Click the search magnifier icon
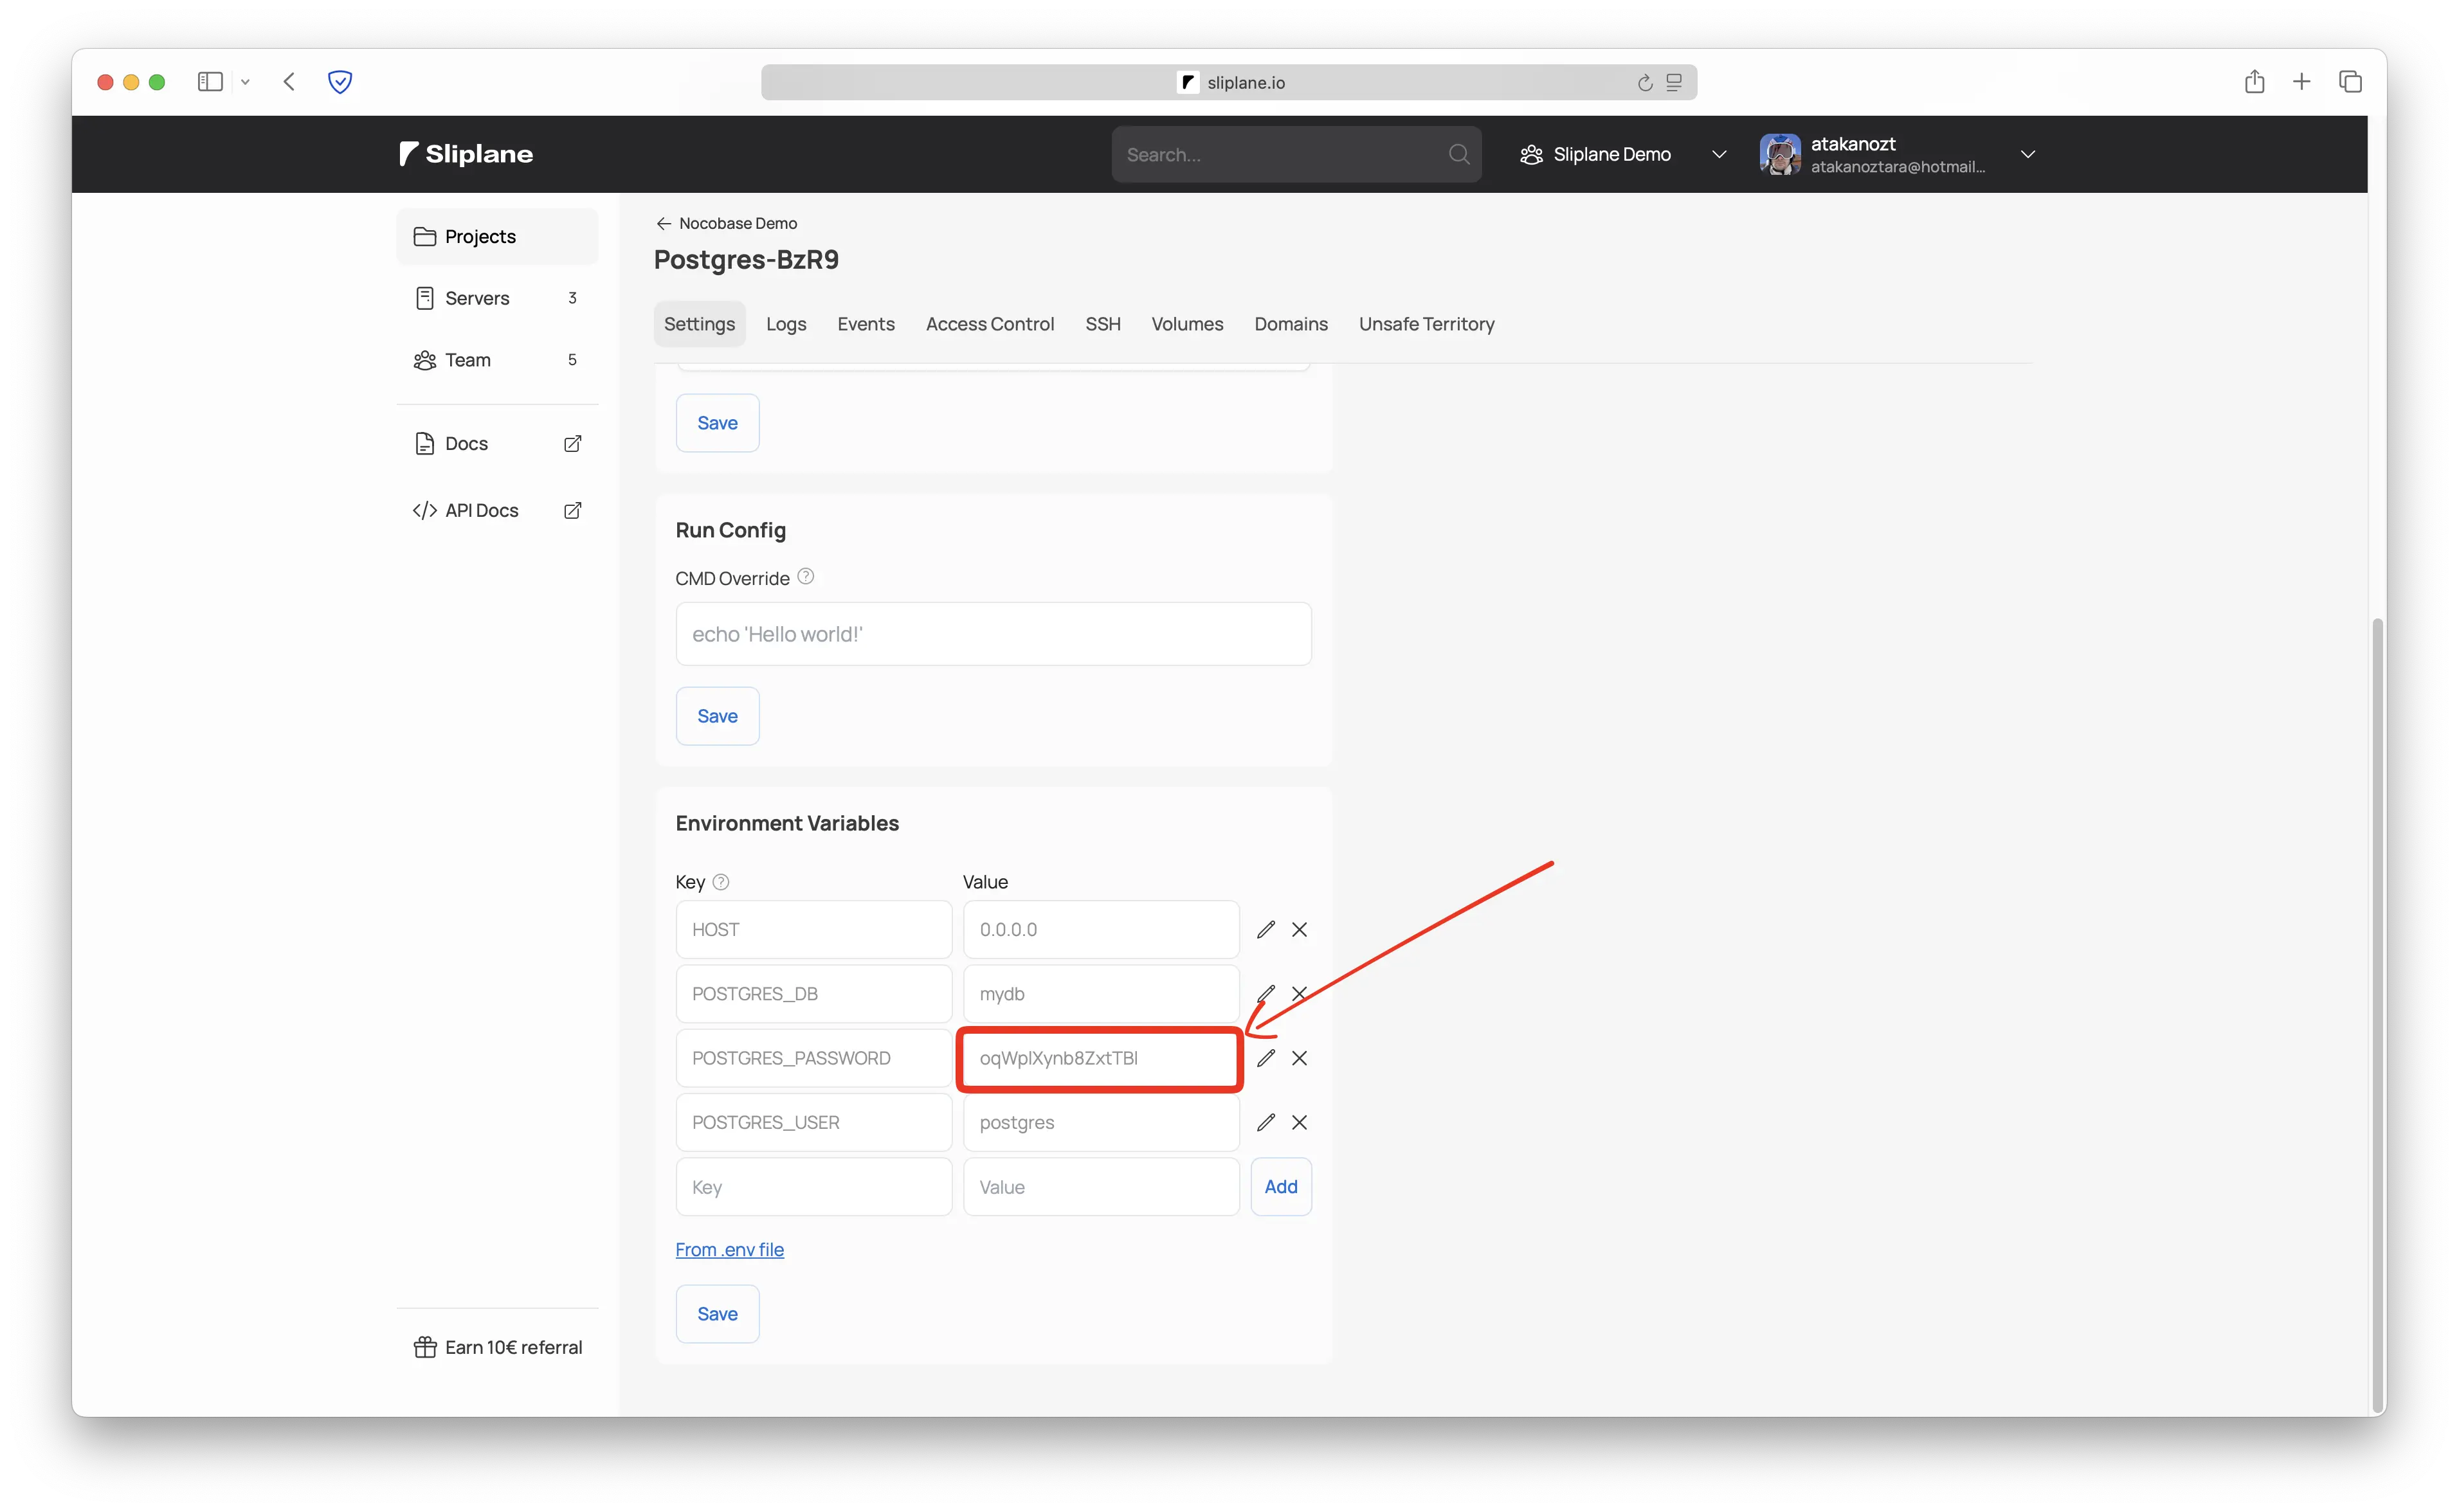Screen dimensions: 2459x1512 tap(1458, 154)
